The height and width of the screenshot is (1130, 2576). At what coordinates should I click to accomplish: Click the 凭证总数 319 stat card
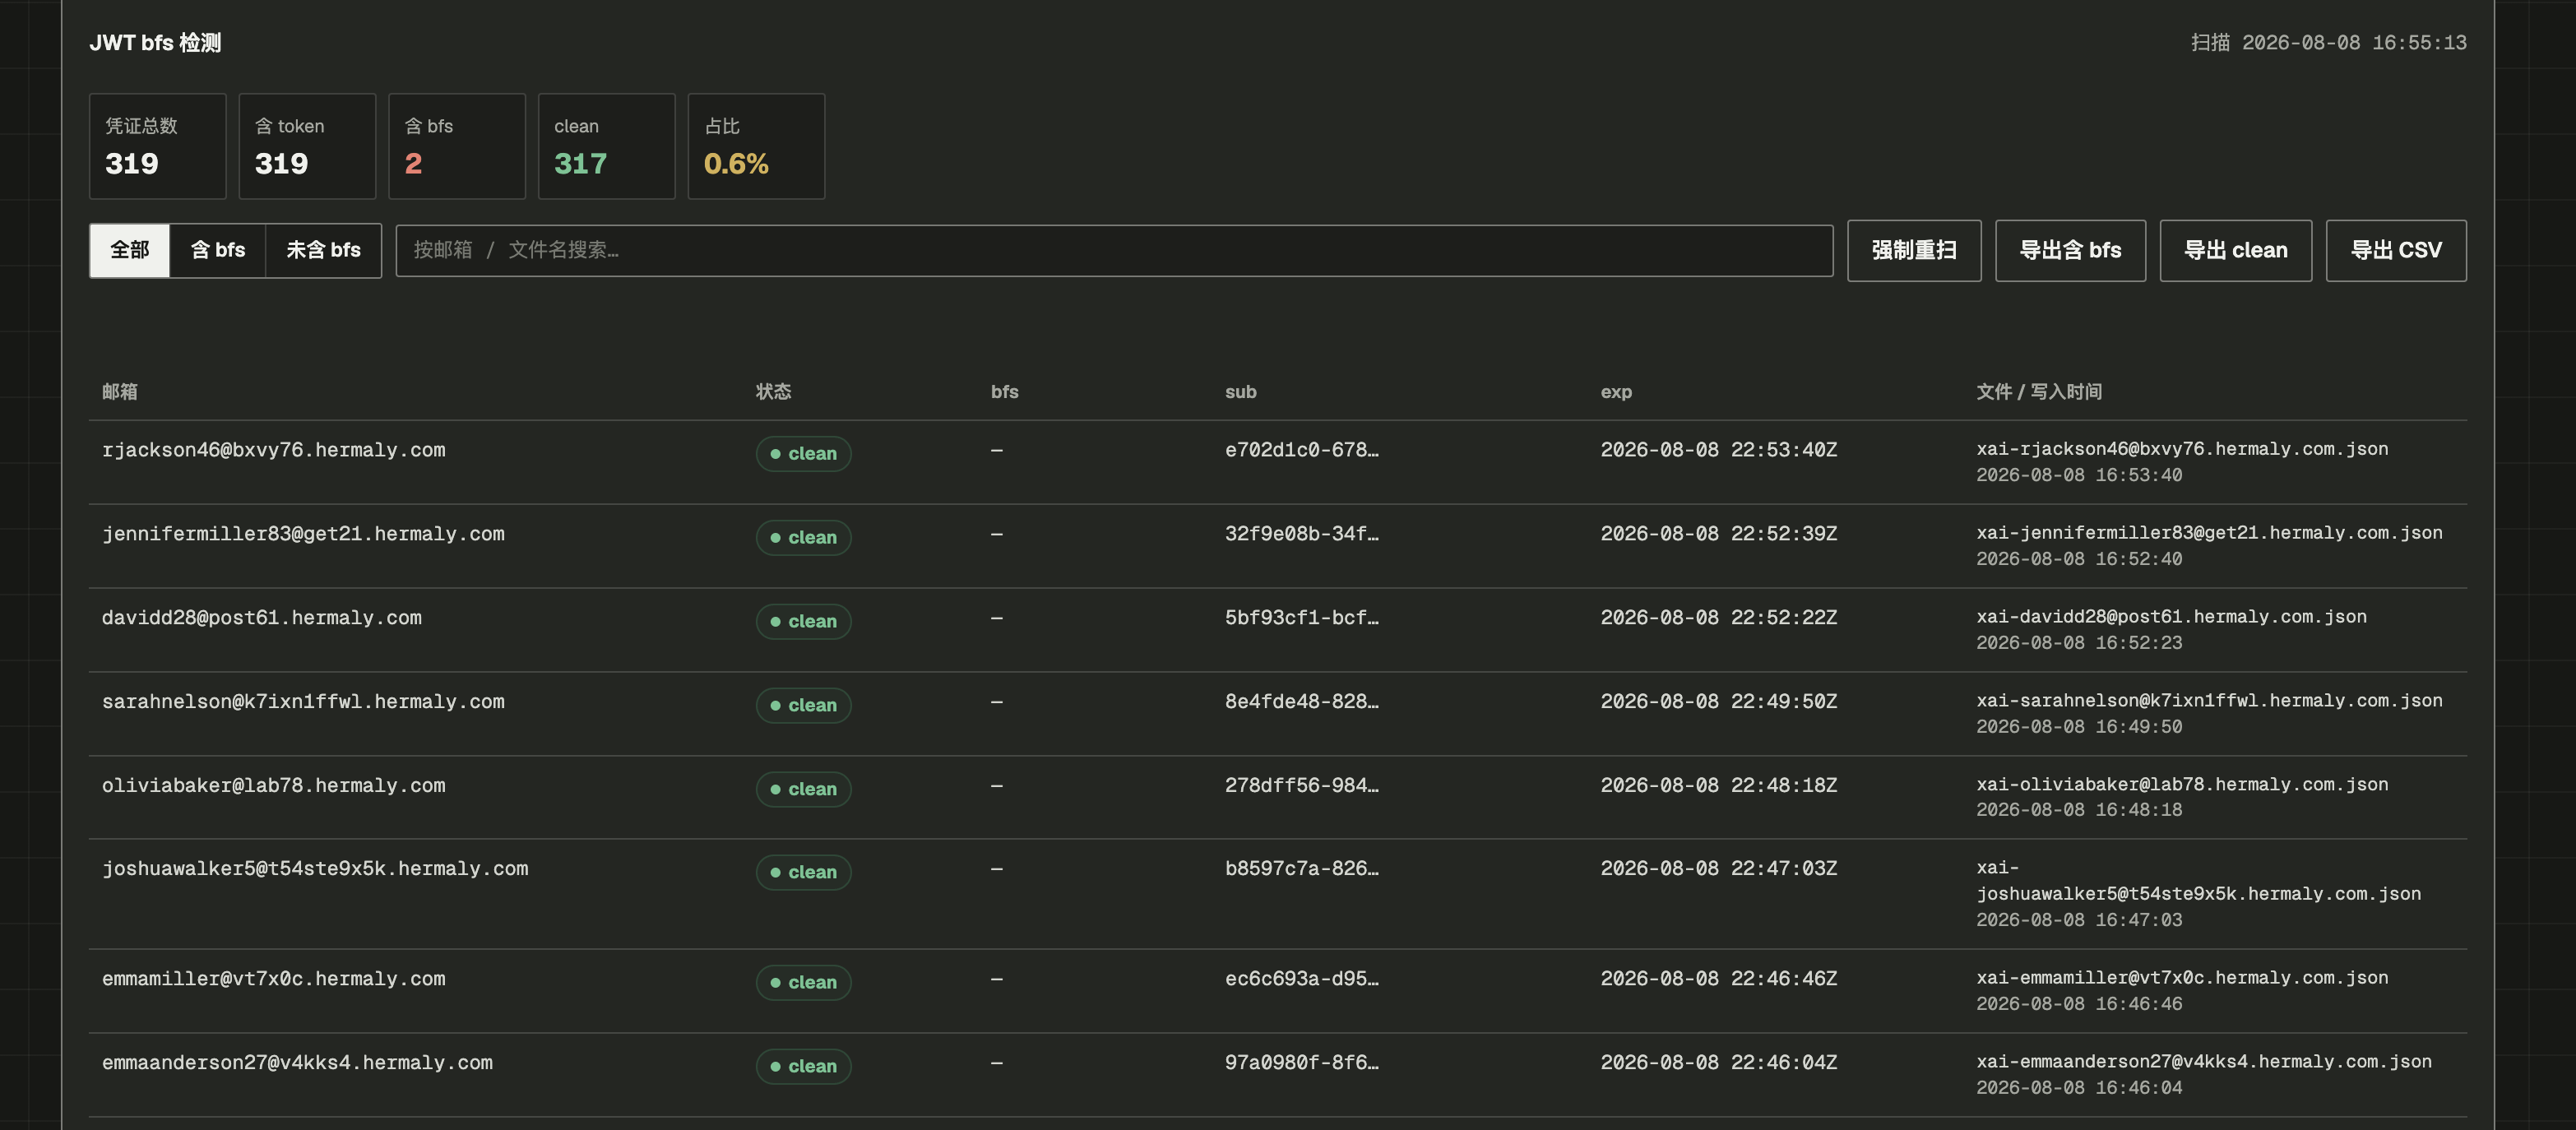pyautogui.click(x=158, y=146)
